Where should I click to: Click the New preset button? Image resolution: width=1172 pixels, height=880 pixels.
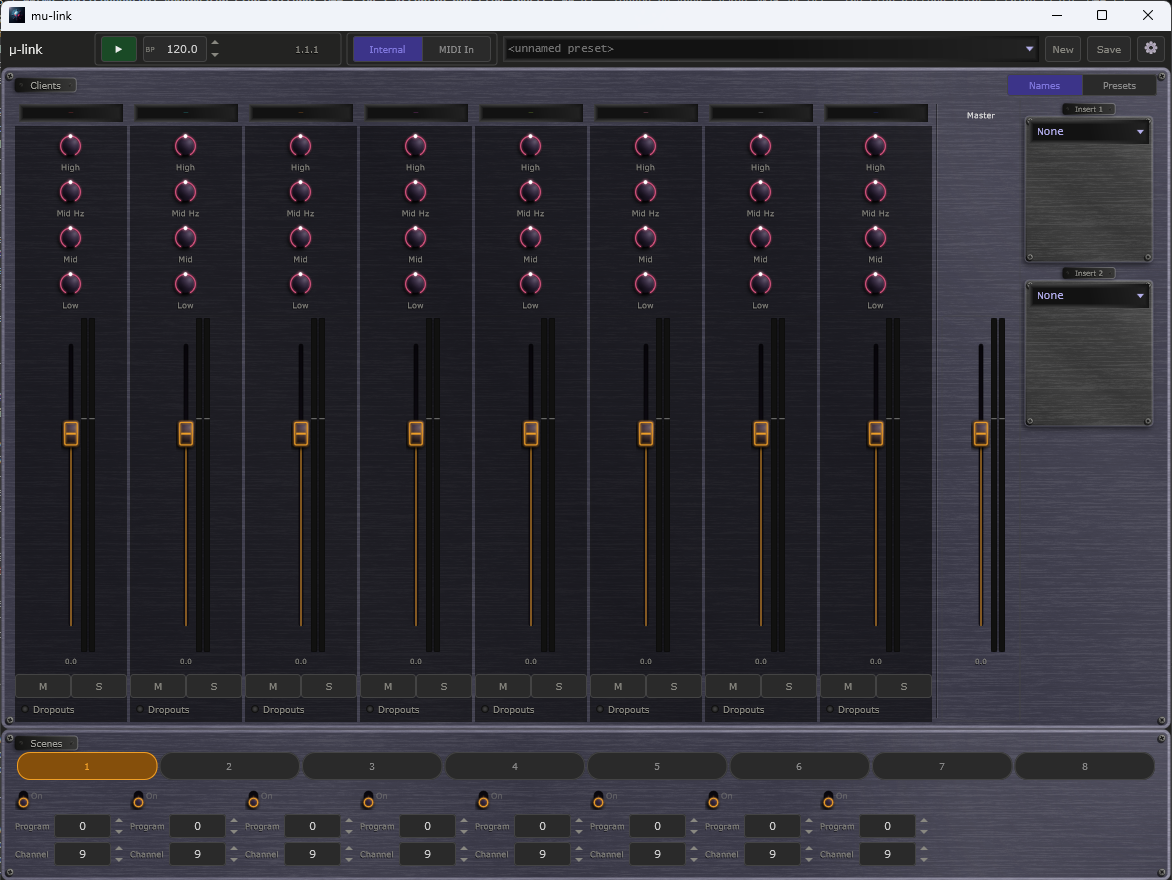tap(1062, 49)
